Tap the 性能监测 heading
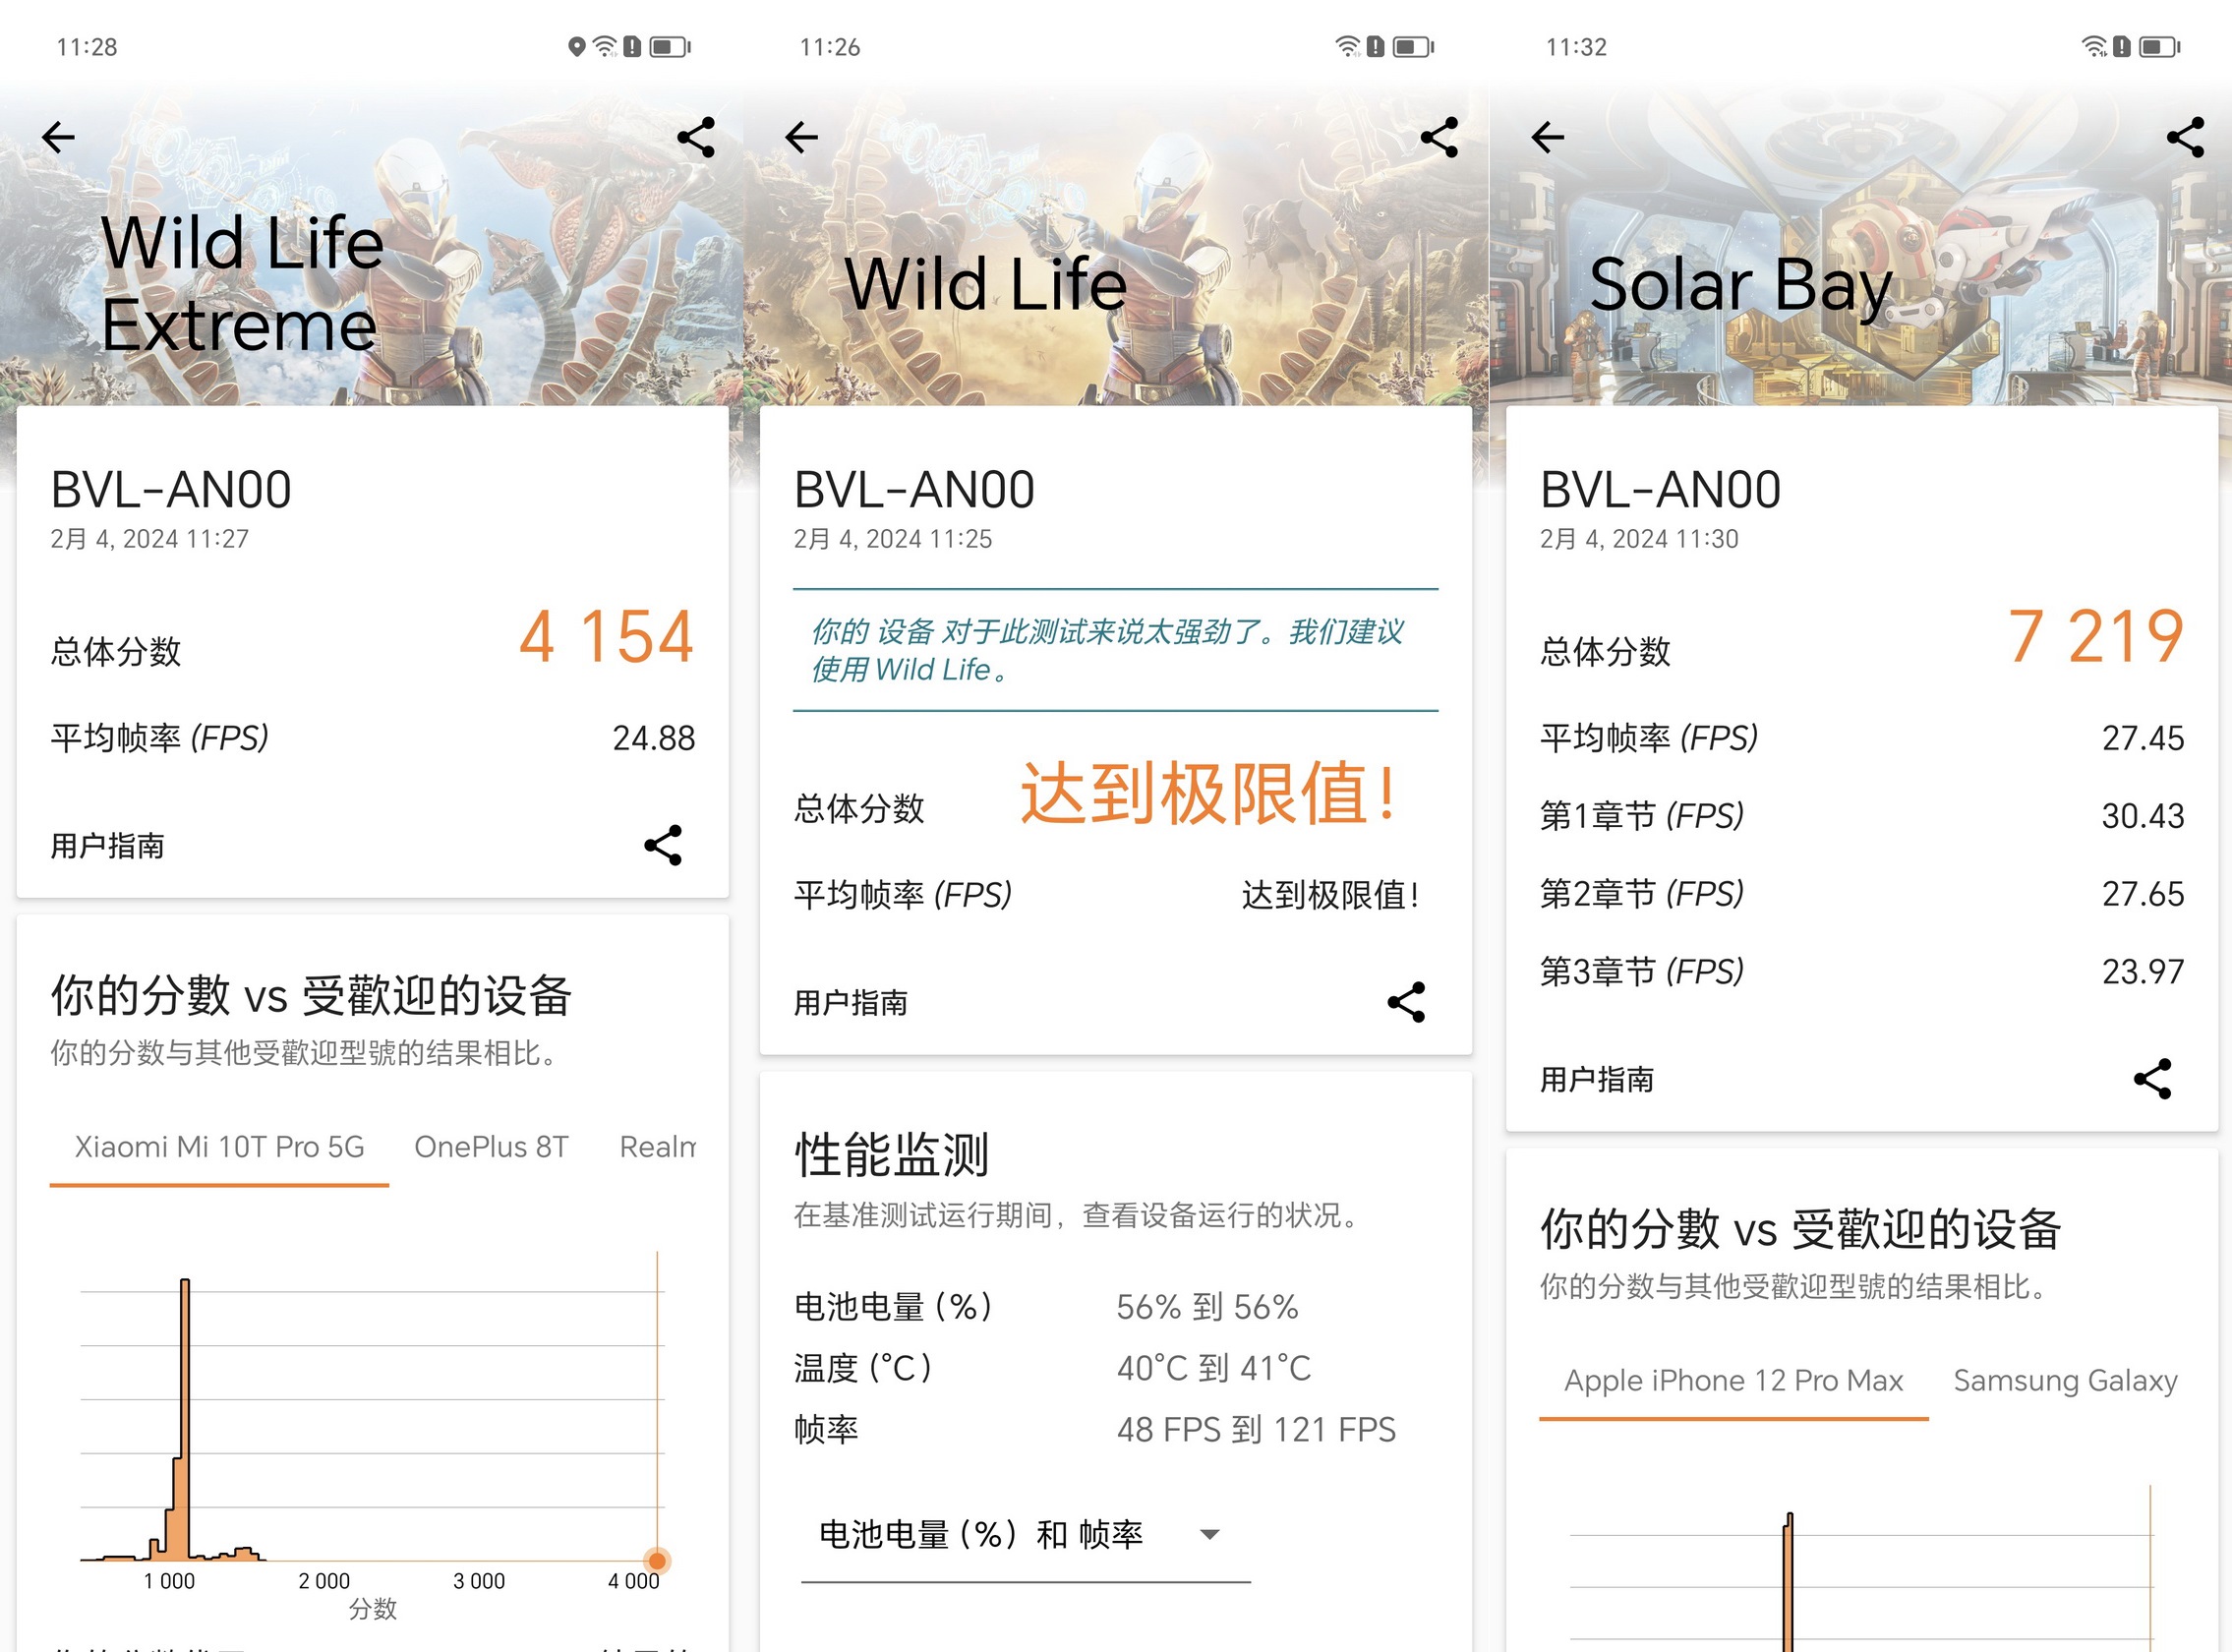The image size is (2232, 1652). pyautogui.click(x=891, y=1155)
